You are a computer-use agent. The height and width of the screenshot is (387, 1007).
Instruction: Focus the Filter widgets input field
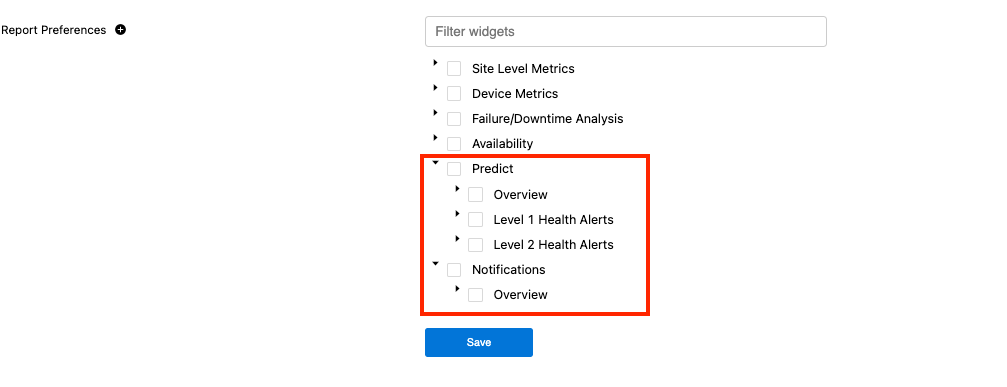point(626,31)
